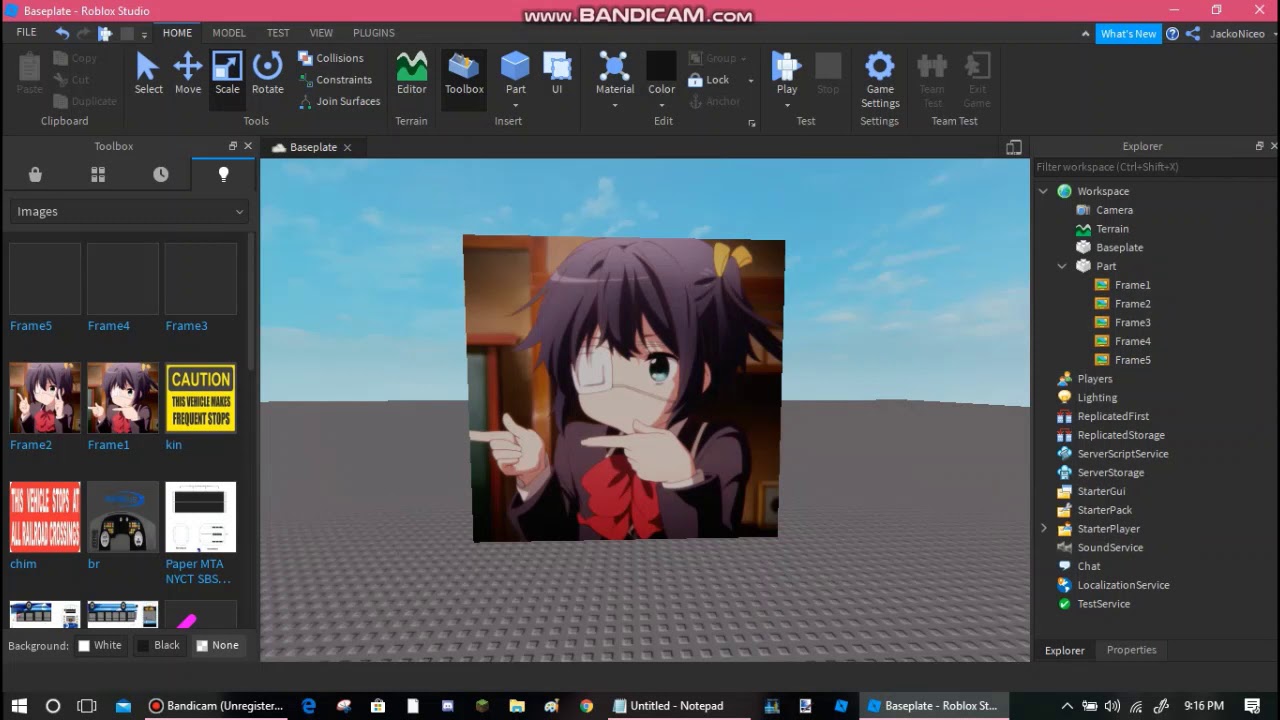Open the Terrain Editor
The width and height of the screenshot is (1280, 720).
(411, 74)
